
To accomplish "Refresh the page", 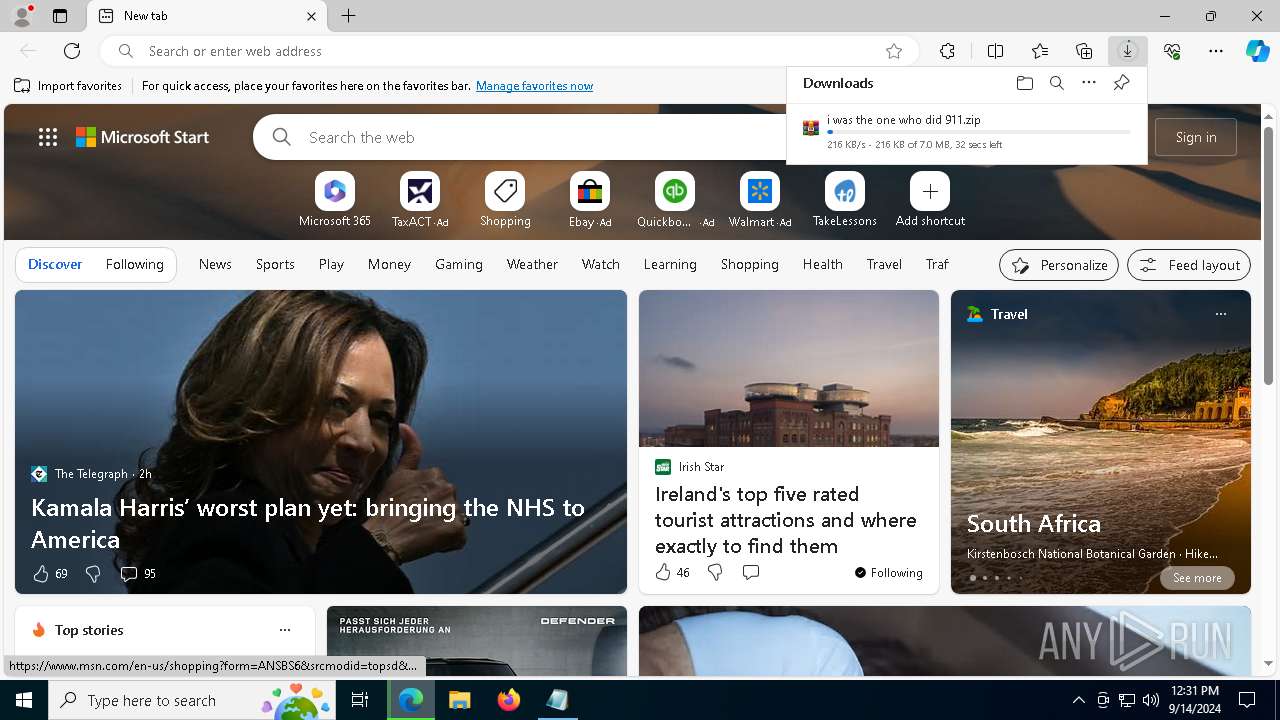I will click(72, 51).
